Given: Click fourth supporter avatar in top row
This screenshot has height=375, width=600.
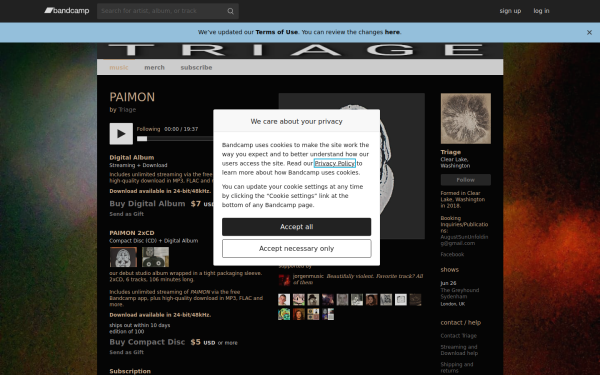Looking at the screenshot, I should [328, 300].
